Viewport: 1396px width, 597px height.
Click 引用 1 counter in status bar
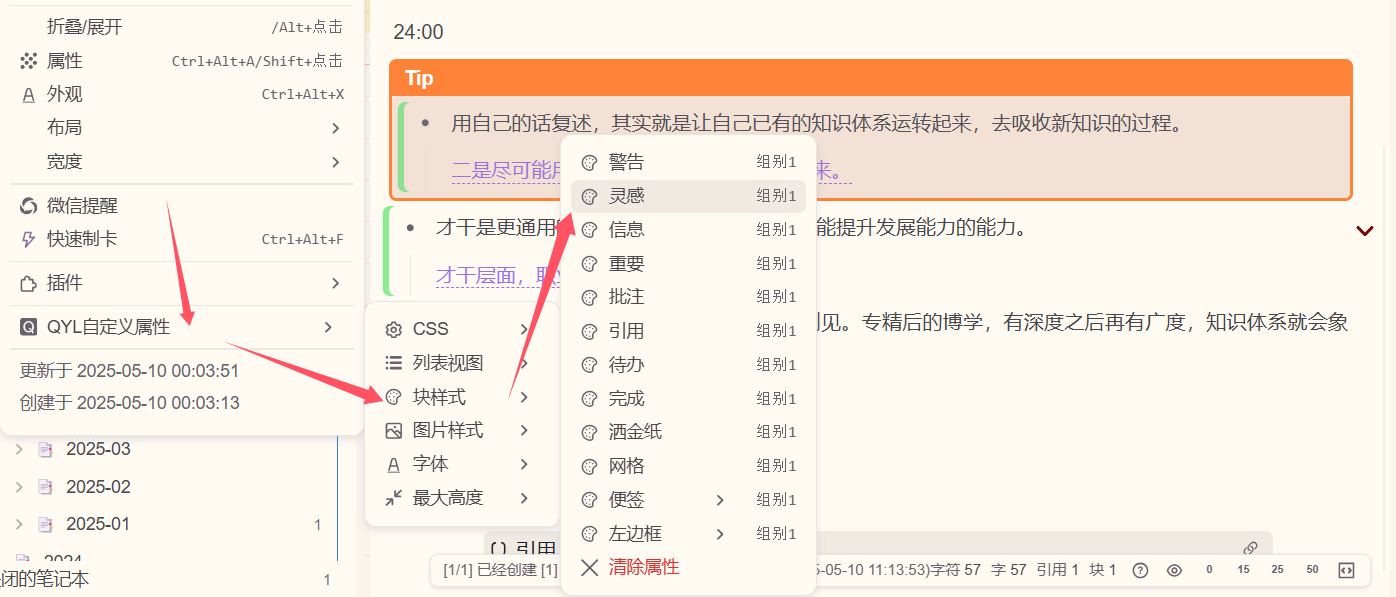click(x=1058, y=570)
